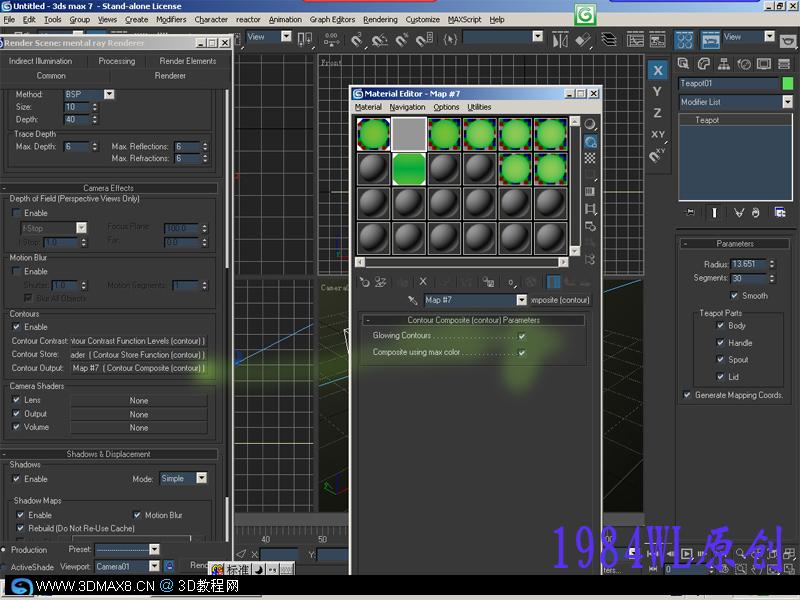Switch to the Indirect Illumination tab
The image size is (800, 600).
pos(40,61)
